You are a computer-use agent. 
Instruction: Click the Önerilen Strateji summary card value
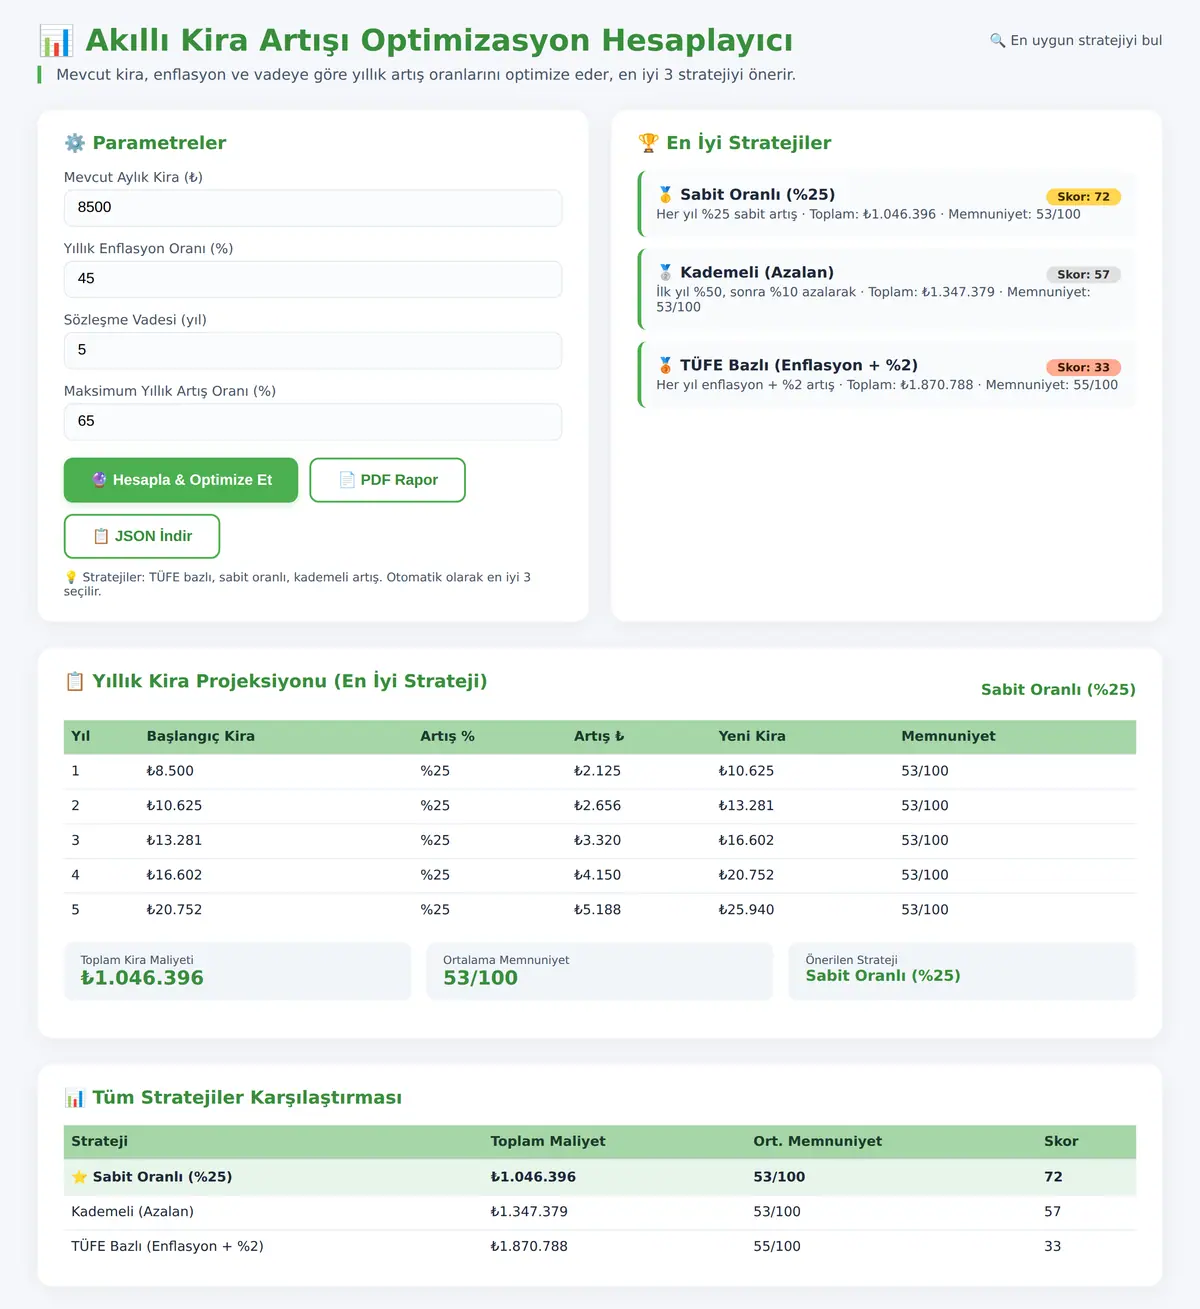(x=883, y=976)
